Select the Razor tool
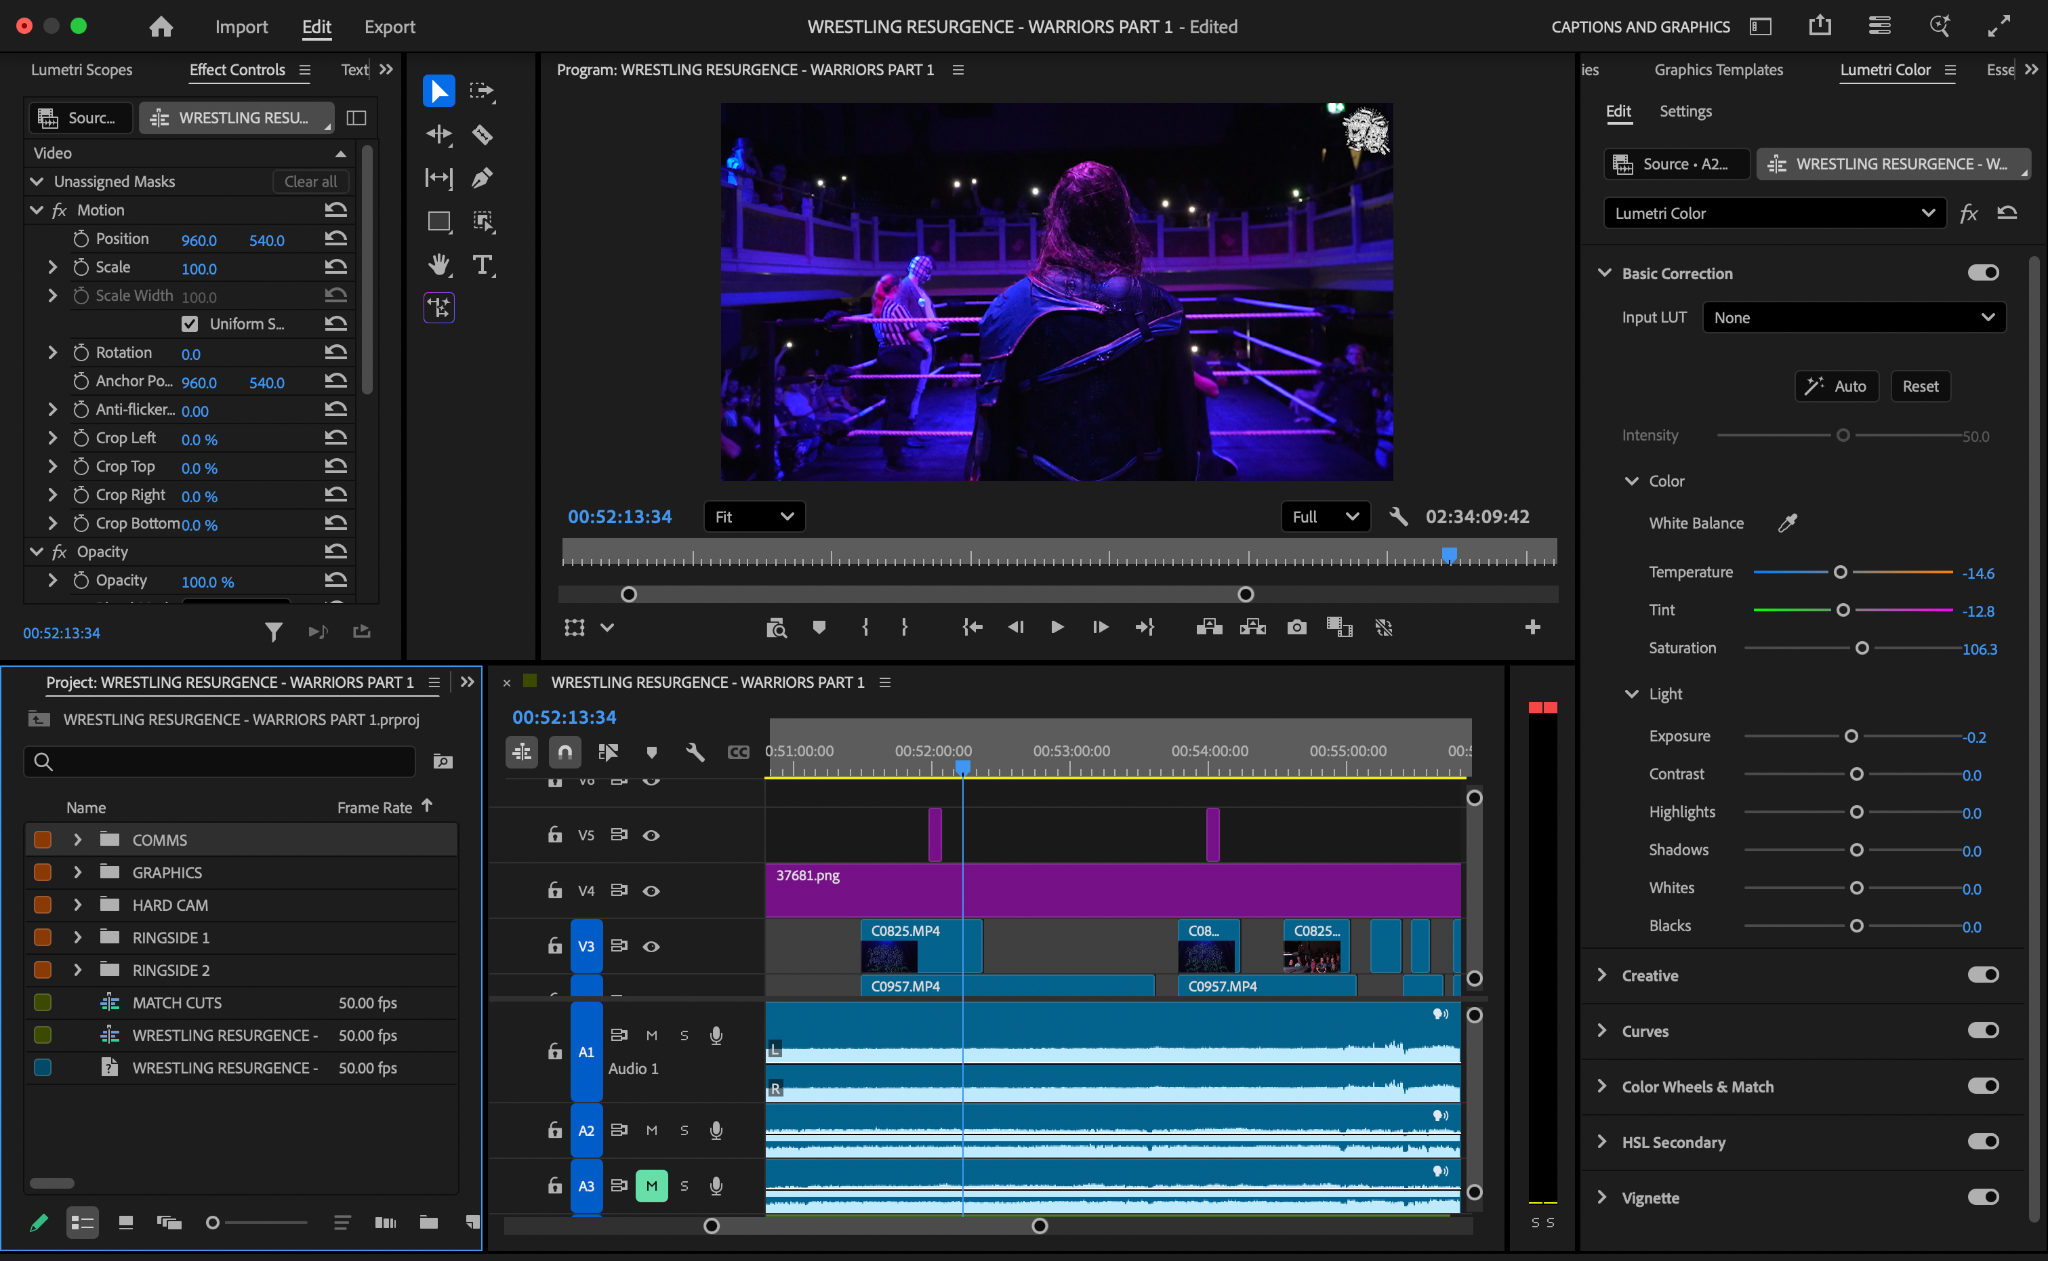 pyautogui.click(x=482, y=134)
